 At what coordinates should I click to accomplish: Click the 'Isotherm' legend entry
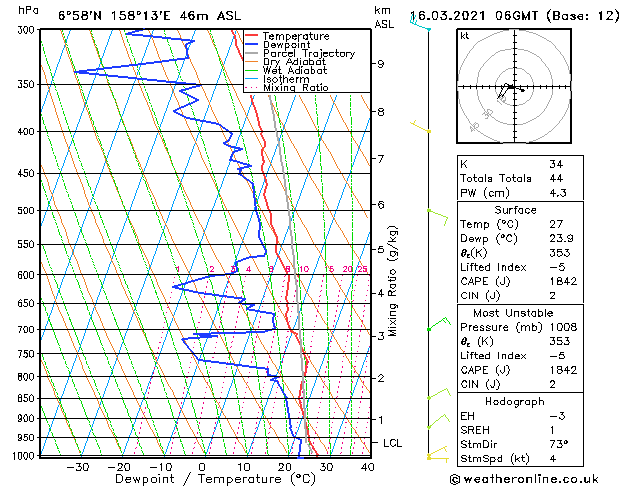(286, 79)
